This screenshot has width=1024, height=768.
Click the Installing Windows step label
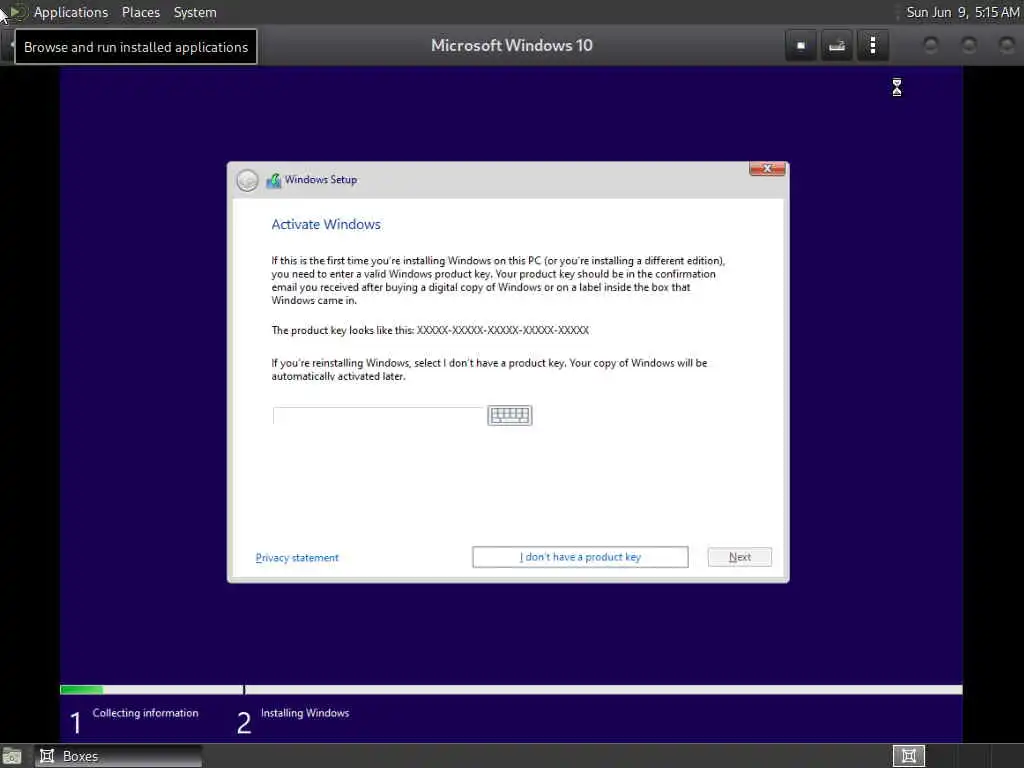pos(305,713)
